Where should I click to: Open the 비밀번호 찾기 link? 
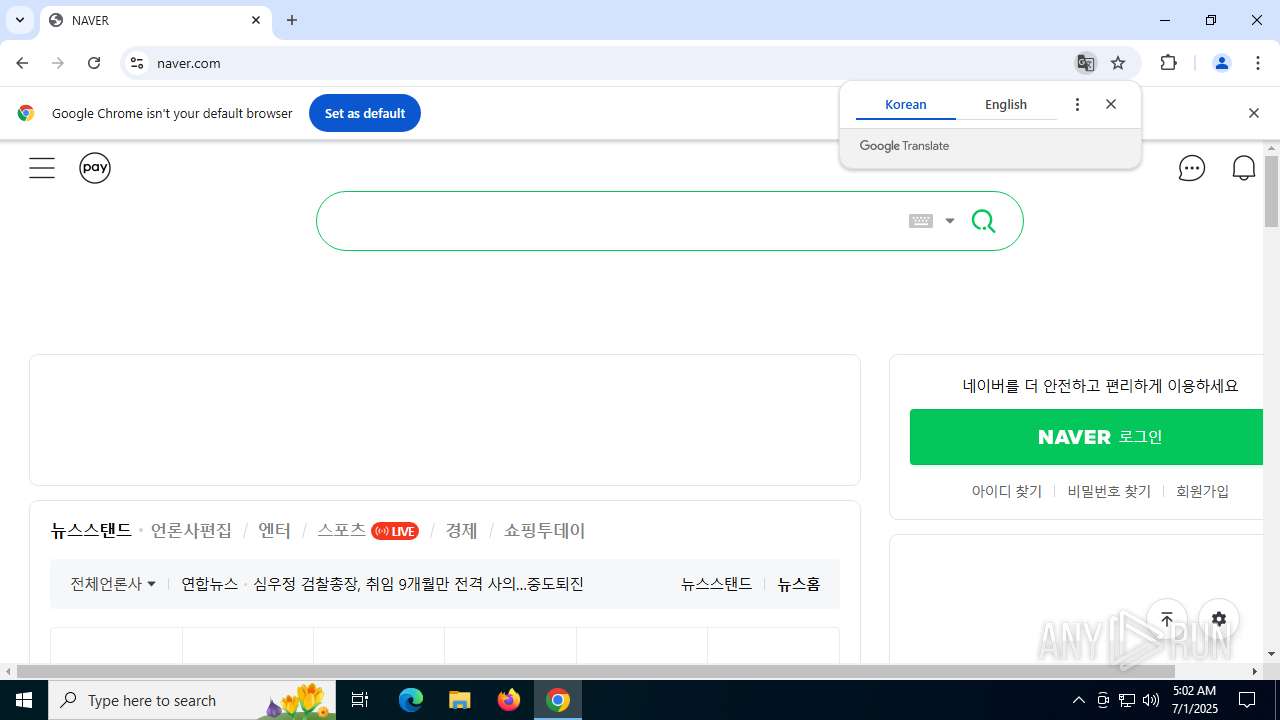pyautogui.click(x=1109, y=491)
